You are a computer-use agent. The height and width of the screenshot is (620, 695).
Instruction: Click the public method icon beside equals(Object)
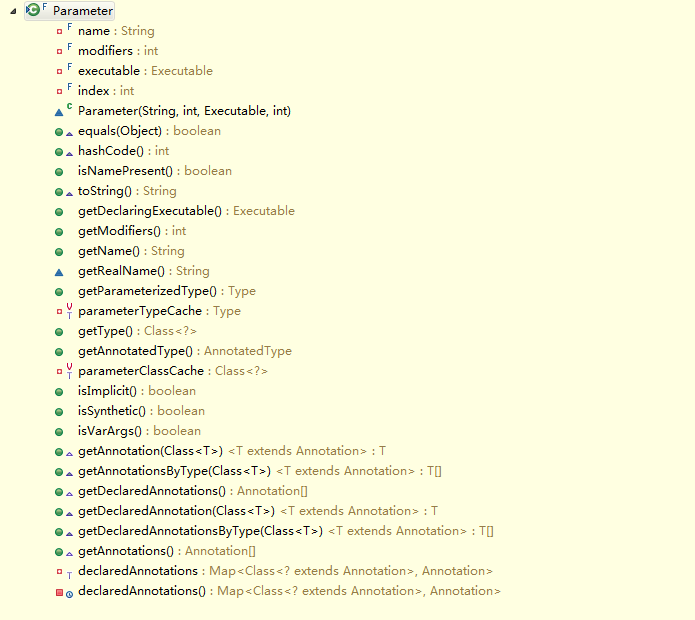pyautogui.click(x=59, y=132)
